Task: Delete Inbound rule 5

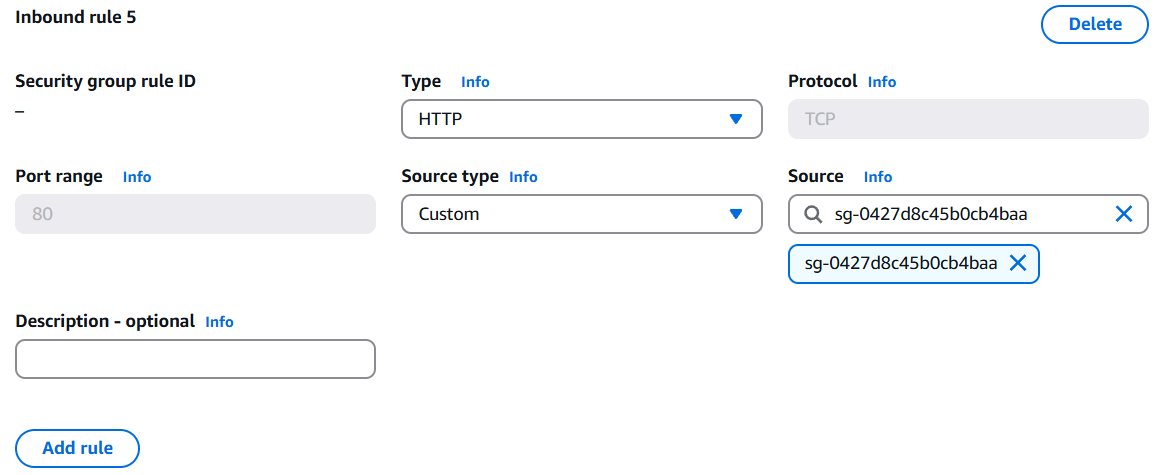Action: [x=1095, y=24]
